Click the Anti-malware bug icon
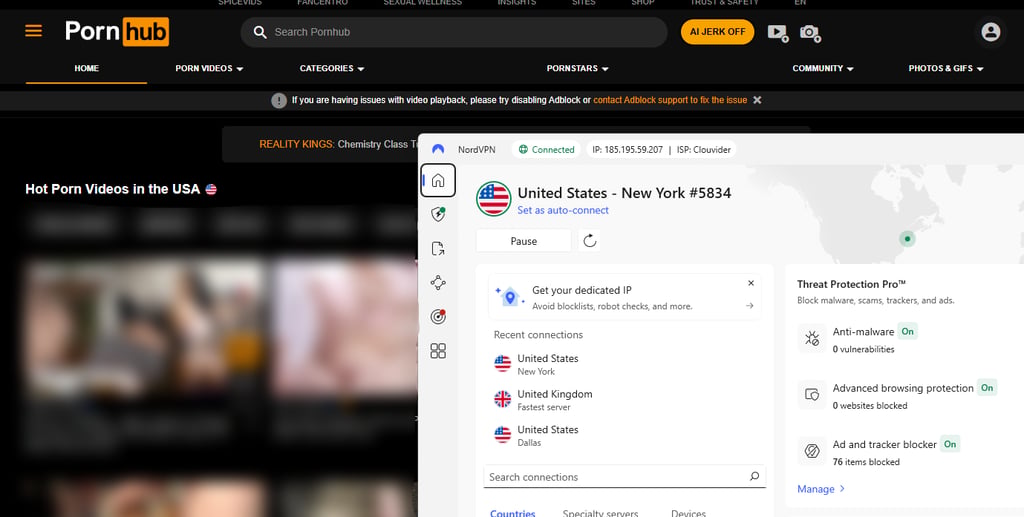Image resolution: width=1024 pixels, height=517 pixels. point(812,338)
